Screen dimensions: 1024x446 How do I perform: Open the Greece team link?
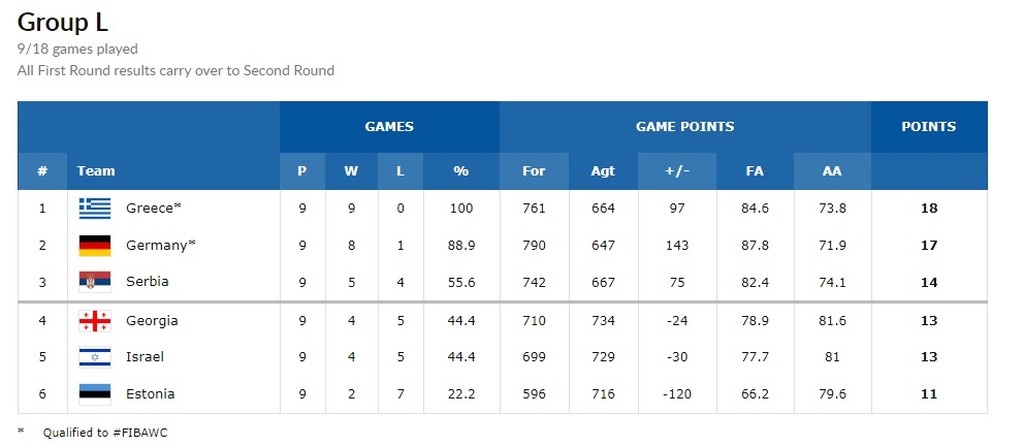pos(153,208)
